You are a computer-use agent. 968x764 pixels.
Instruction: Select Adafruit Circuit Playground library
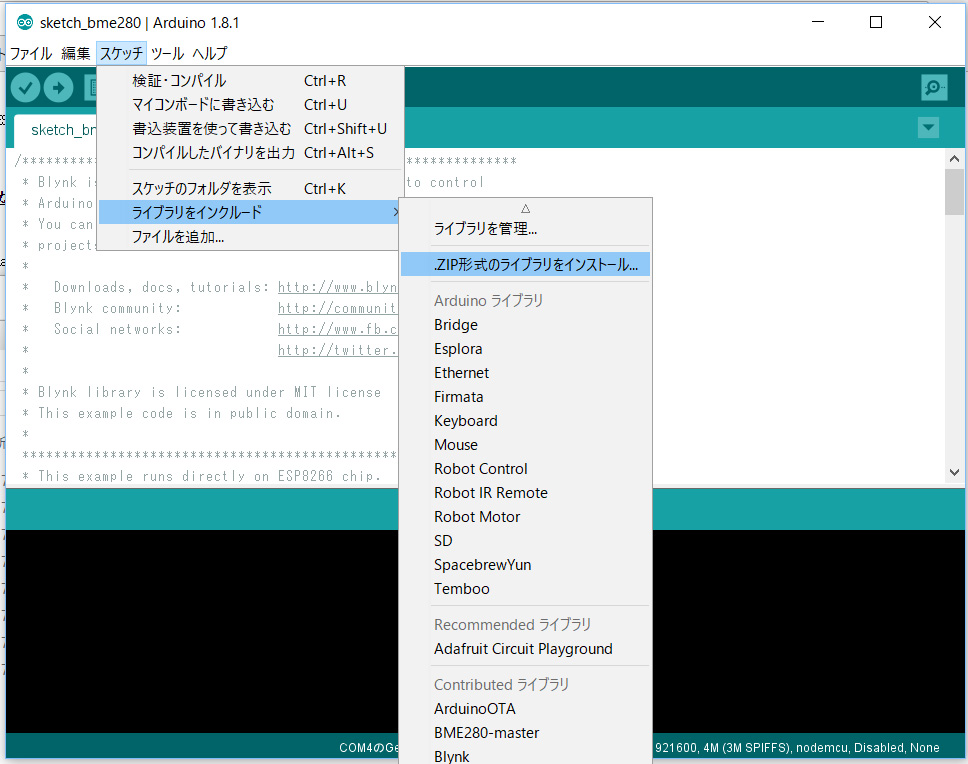tap(523, 649)
